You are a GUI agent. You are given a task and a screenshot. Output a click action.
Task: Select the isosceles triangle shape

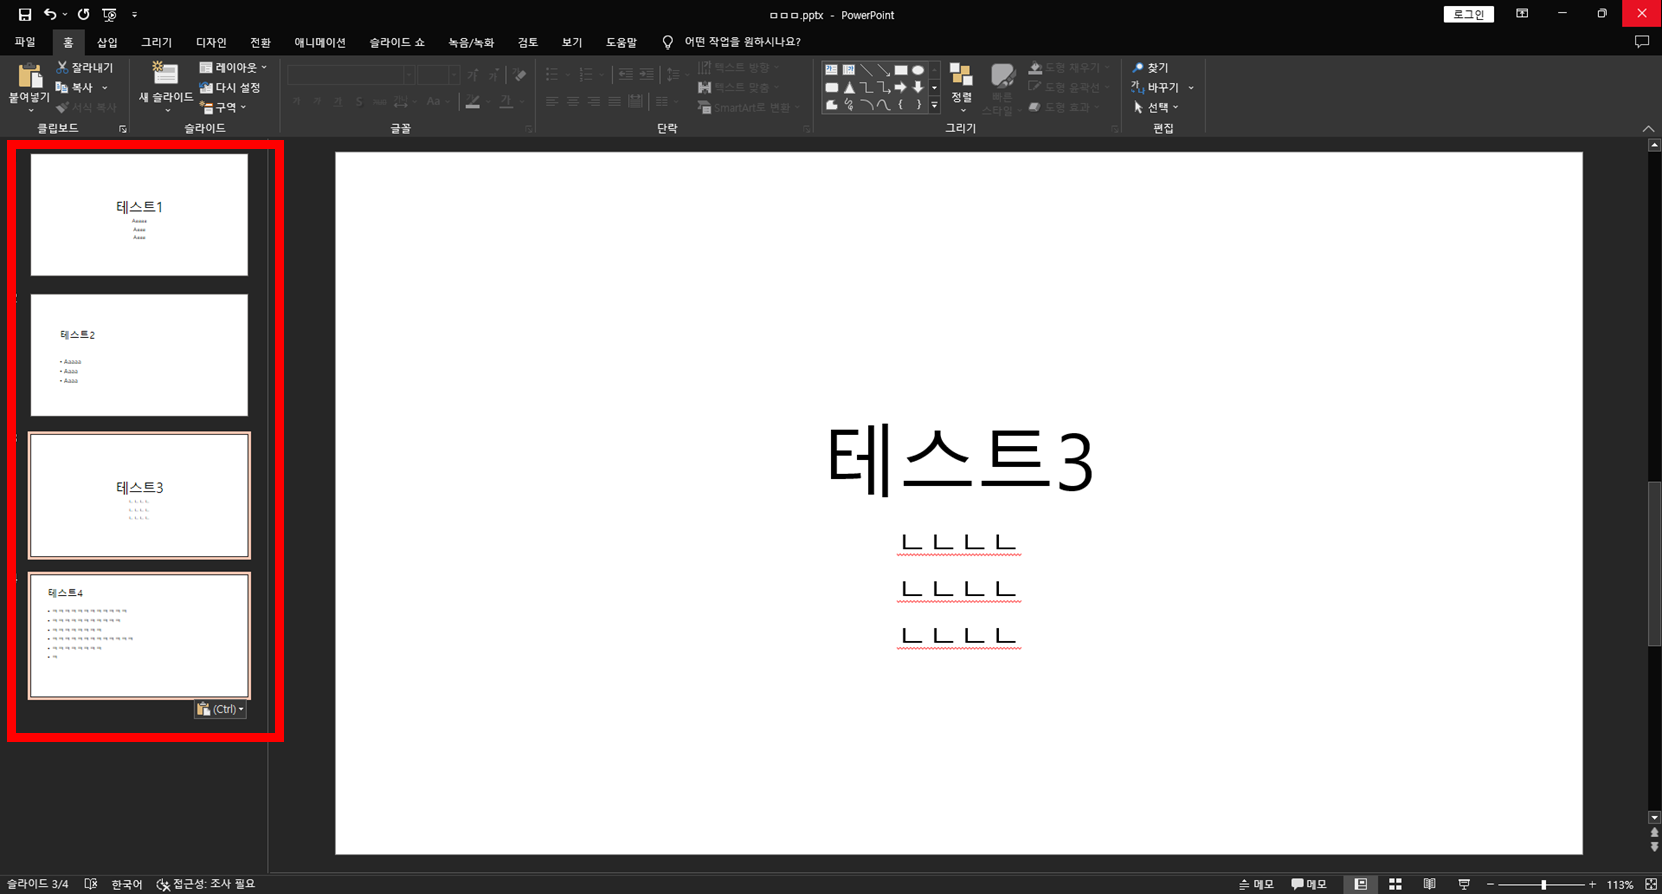tap(849, 87)
